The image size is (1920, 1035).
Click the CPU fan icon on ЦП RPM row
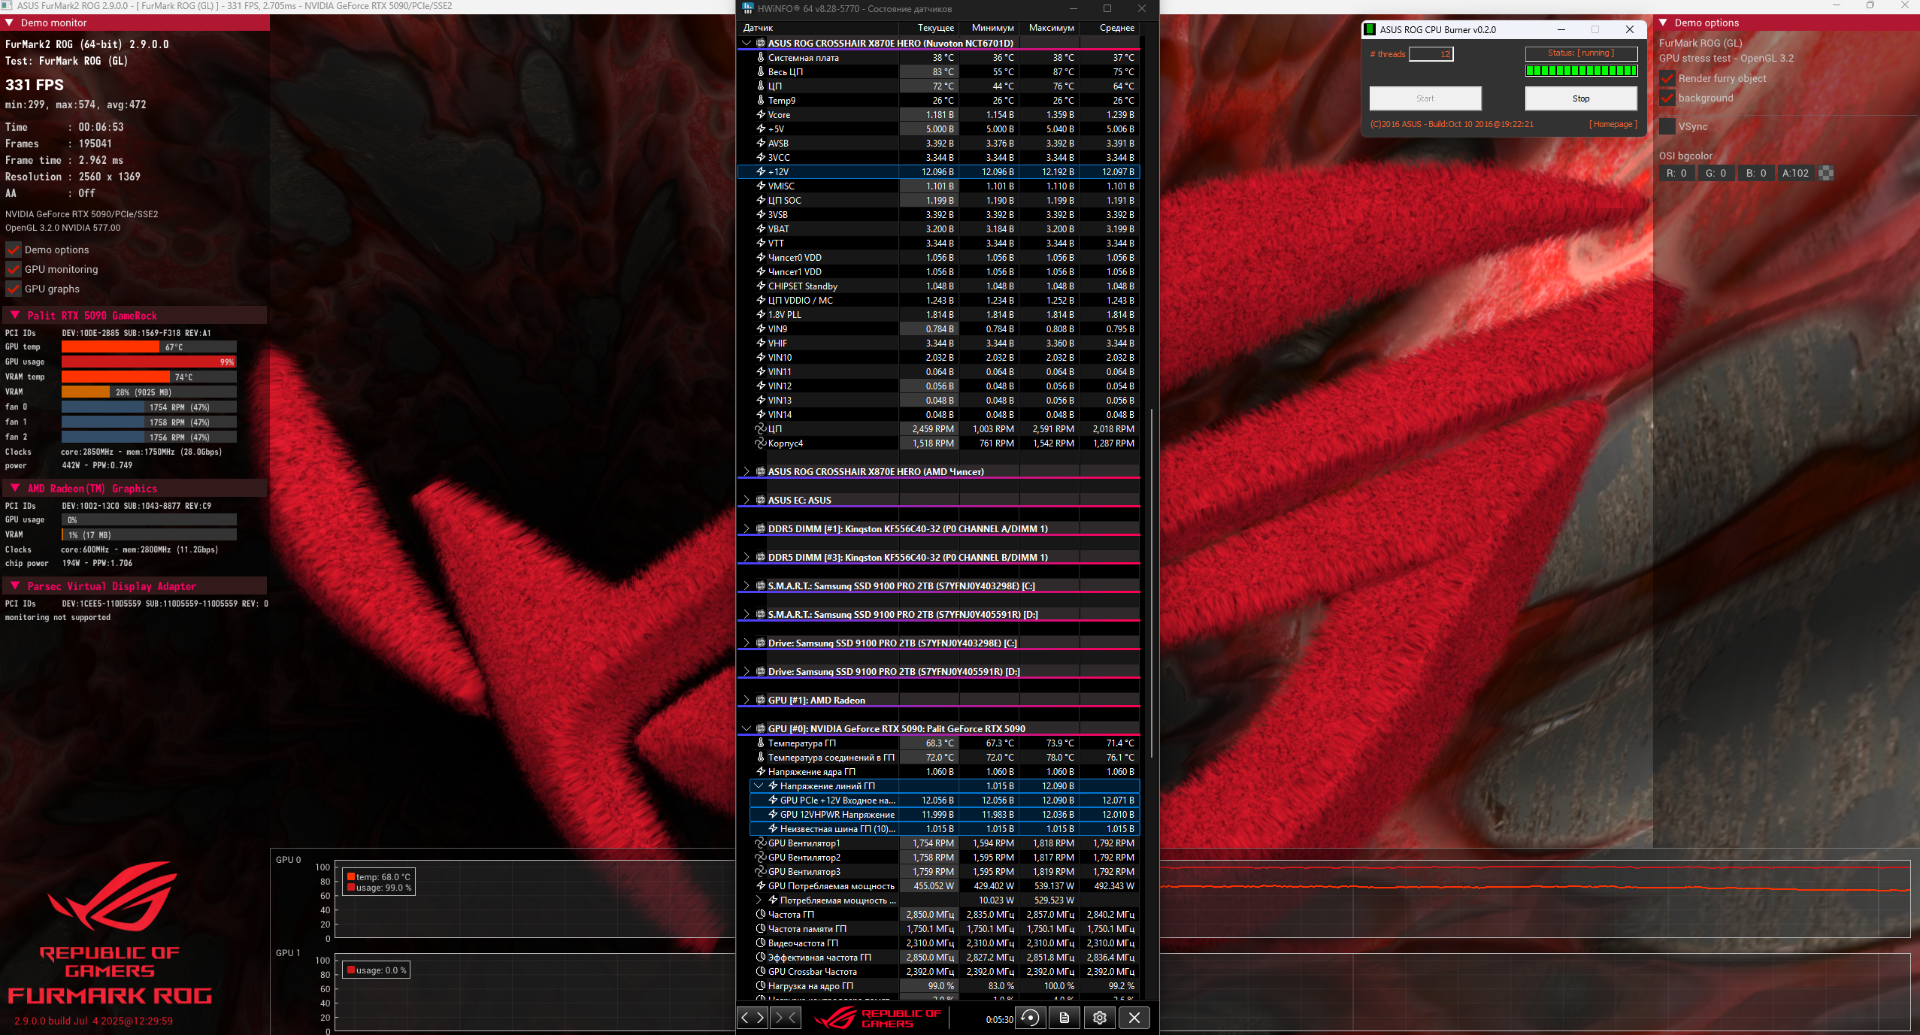pos(761,429)
